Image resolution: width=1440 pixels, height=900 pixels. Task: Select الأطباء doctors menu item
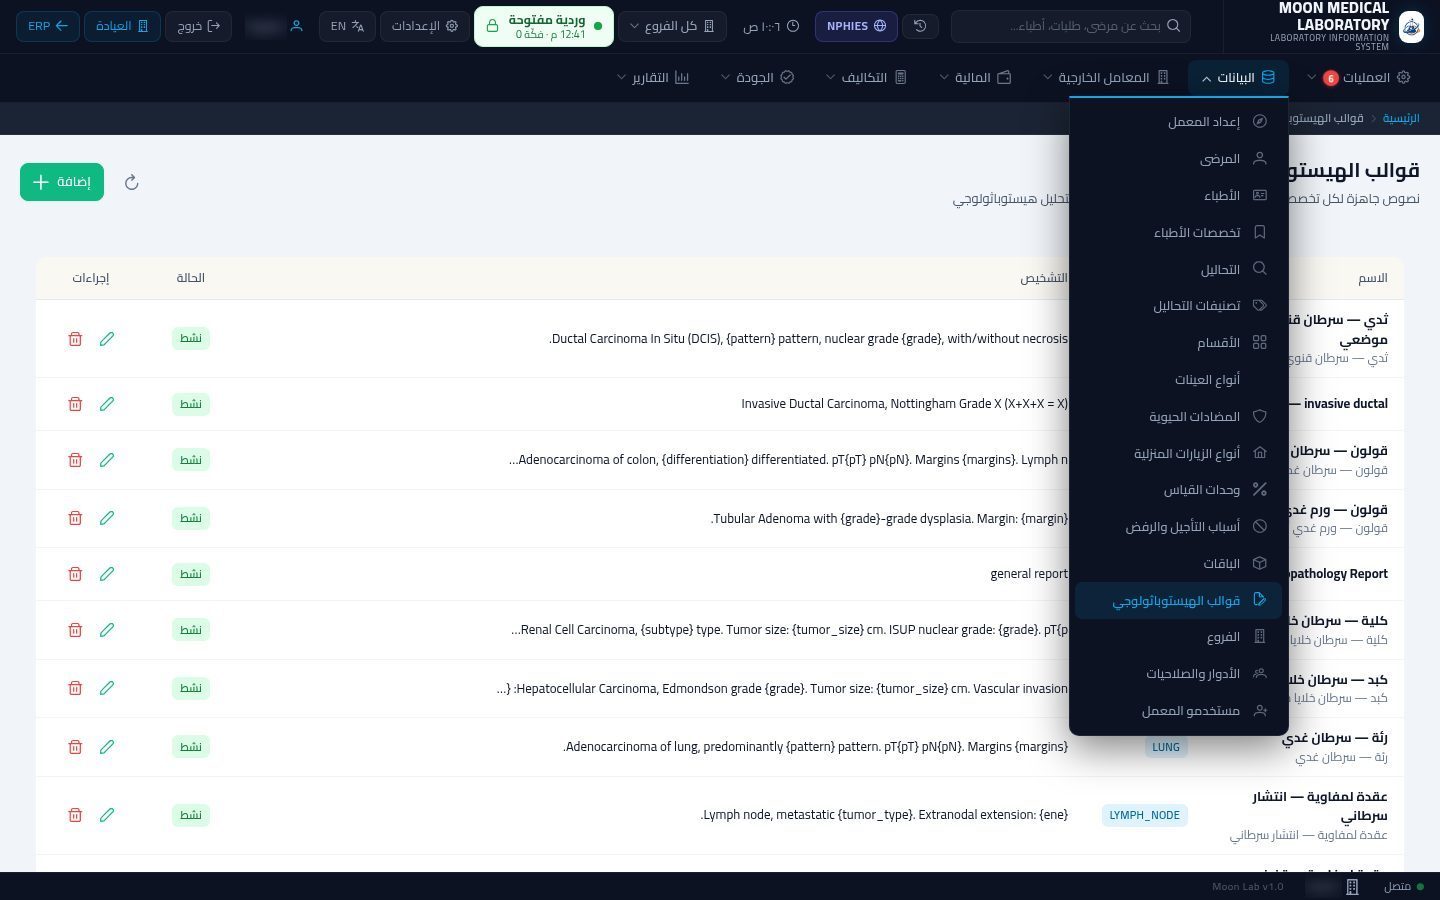tap(1178, 196)
